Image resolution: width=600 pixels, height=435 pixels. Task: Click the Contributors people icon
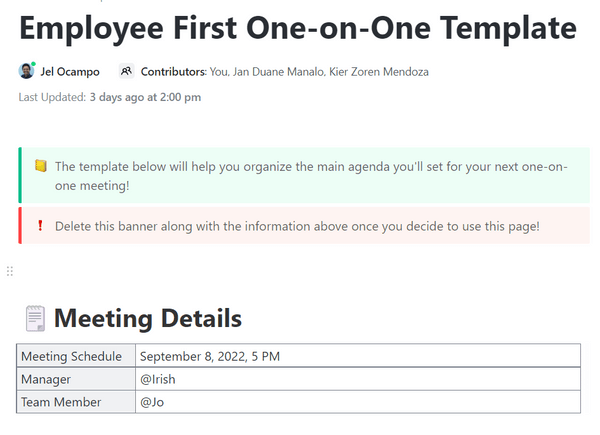click(126, 72)
